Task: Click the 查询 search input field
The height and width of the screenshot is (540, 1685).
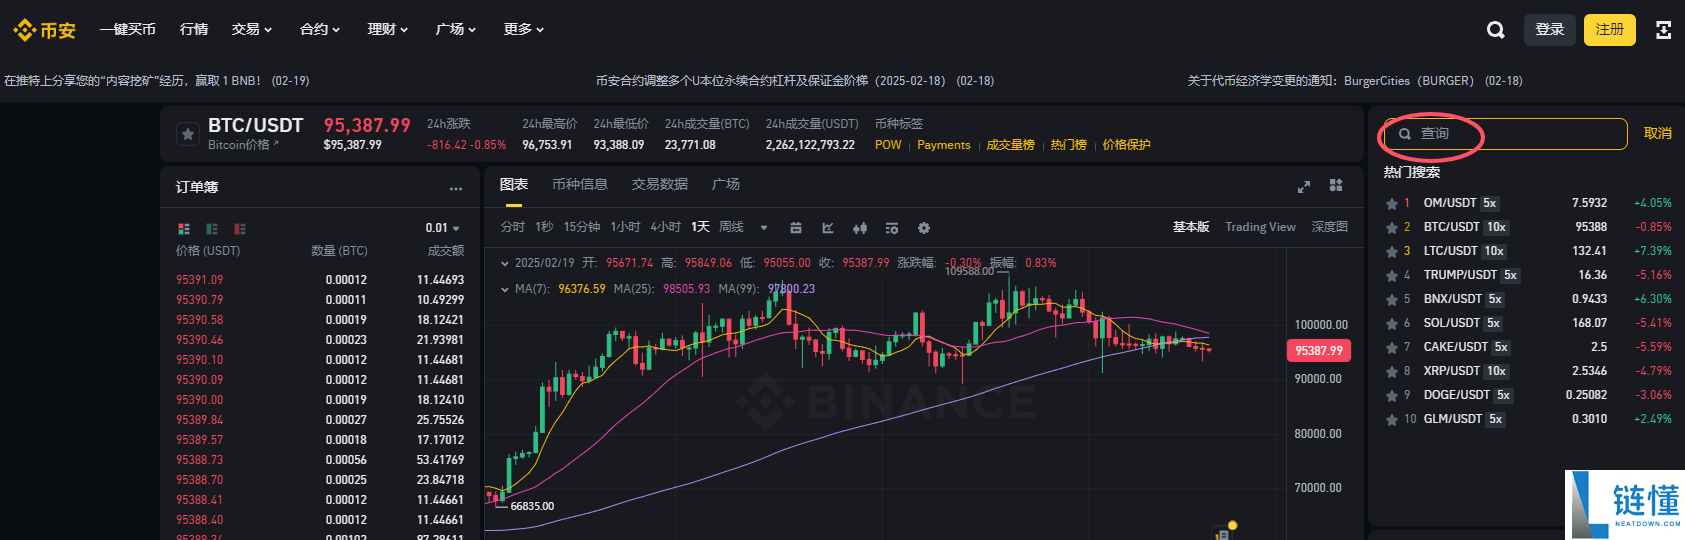Action: [1505, 134]
